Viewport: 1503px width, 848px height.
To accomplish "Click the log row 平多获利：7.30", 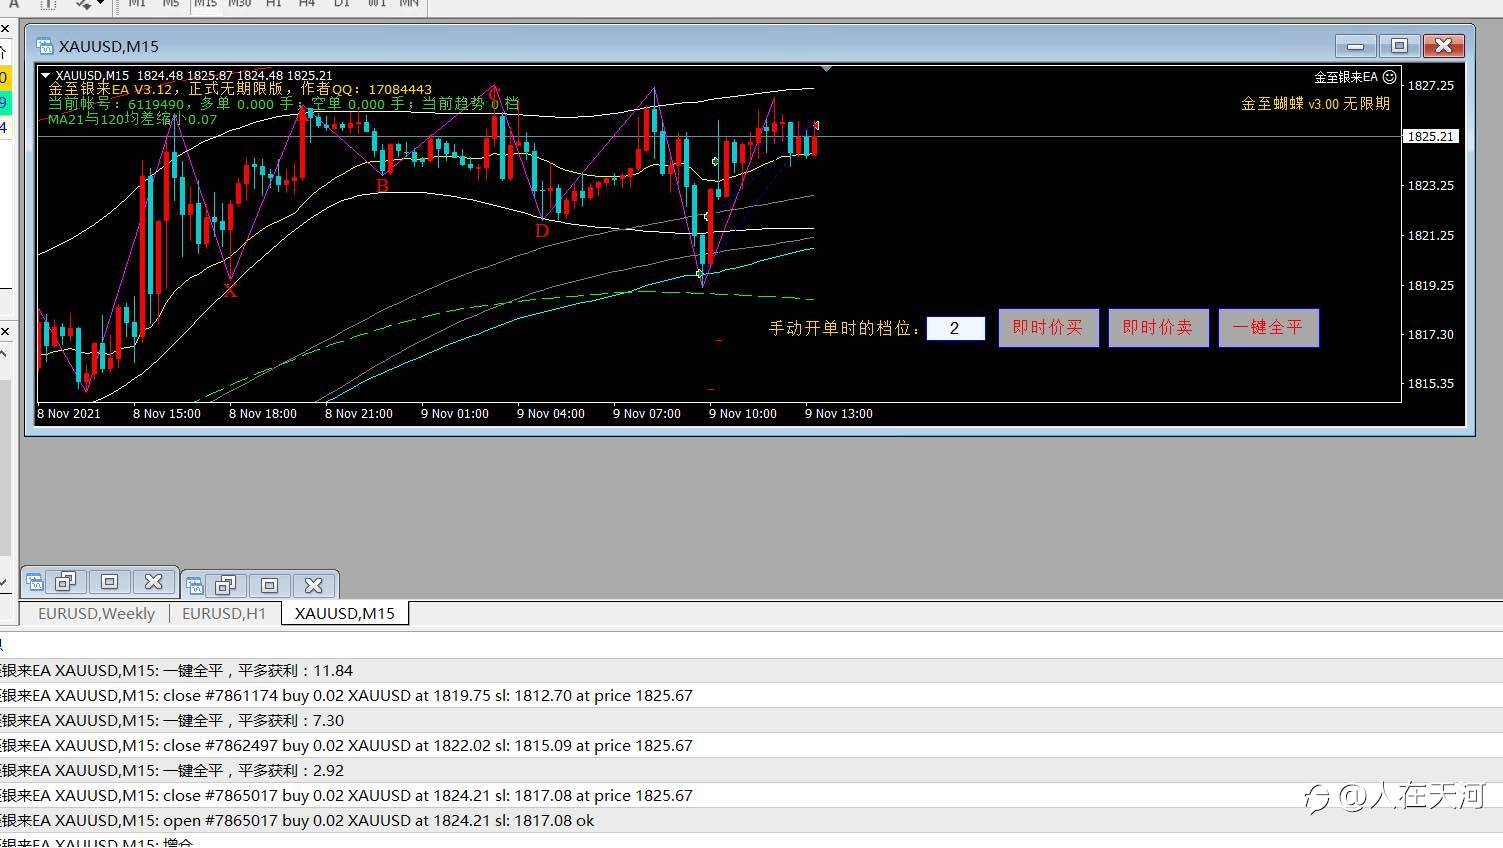I will coord(751,720).
